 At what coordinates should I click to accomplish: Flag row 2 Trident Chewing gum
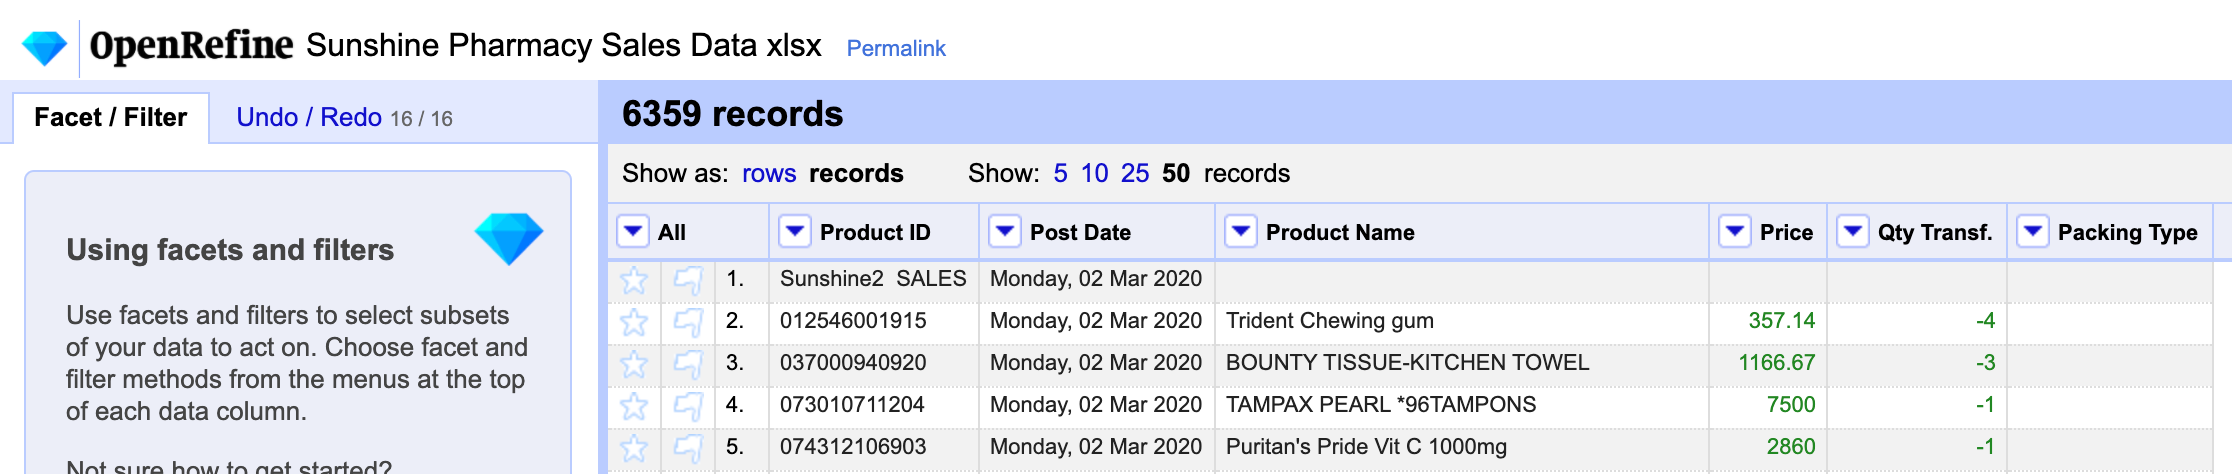pyautogui.click(x=688, y=322)
